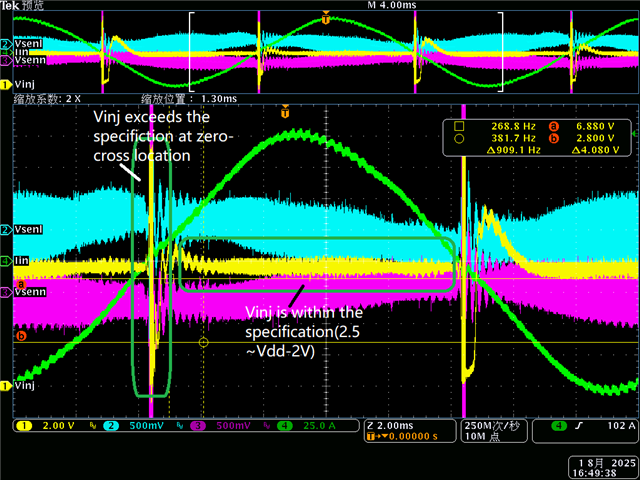
Task: Click the circle cursor icon in readout
Action: click(459, 138)
